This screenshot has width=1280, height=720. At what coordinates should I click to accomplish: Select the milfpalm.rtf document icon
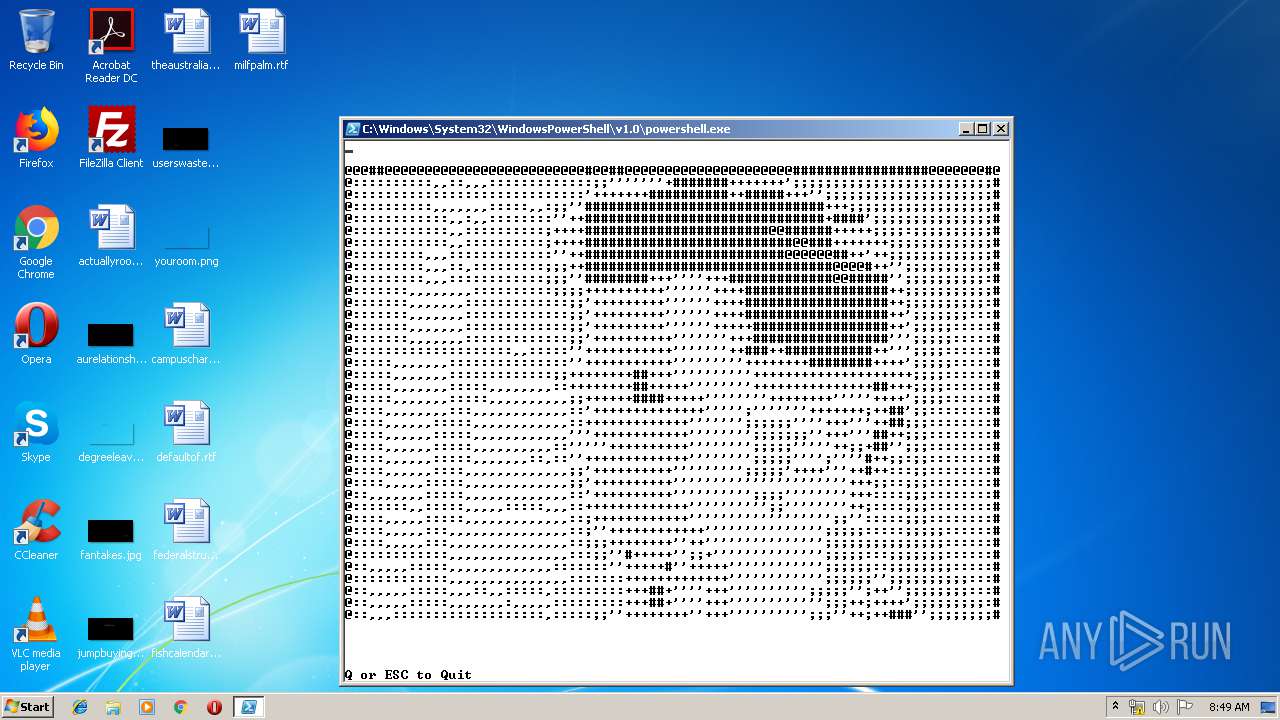(x=261, y=40)
